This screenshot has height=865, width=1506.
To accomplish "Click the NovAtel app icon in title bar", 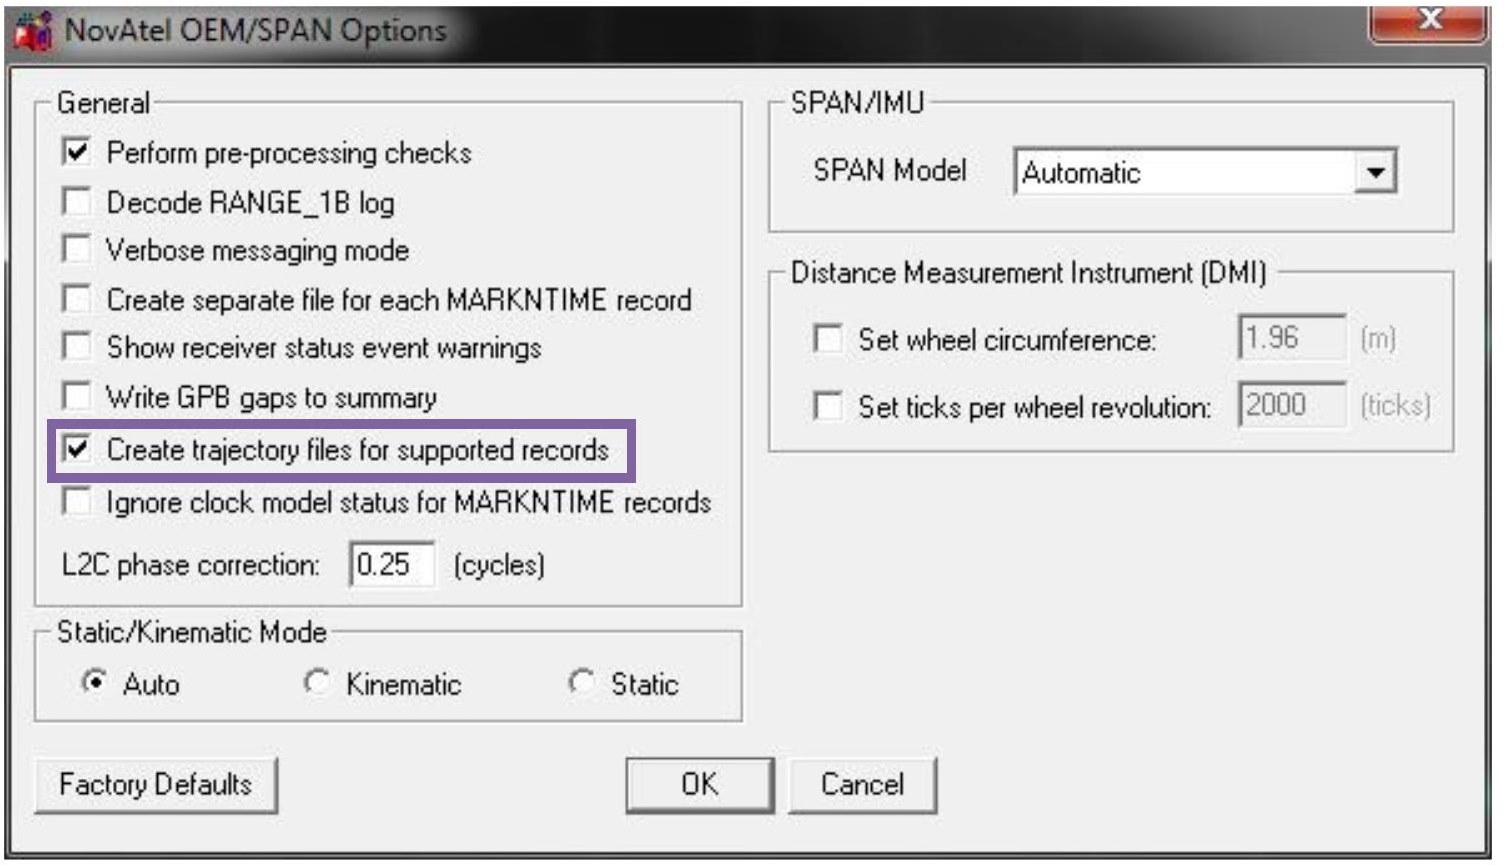I will (x=33, y=31).
